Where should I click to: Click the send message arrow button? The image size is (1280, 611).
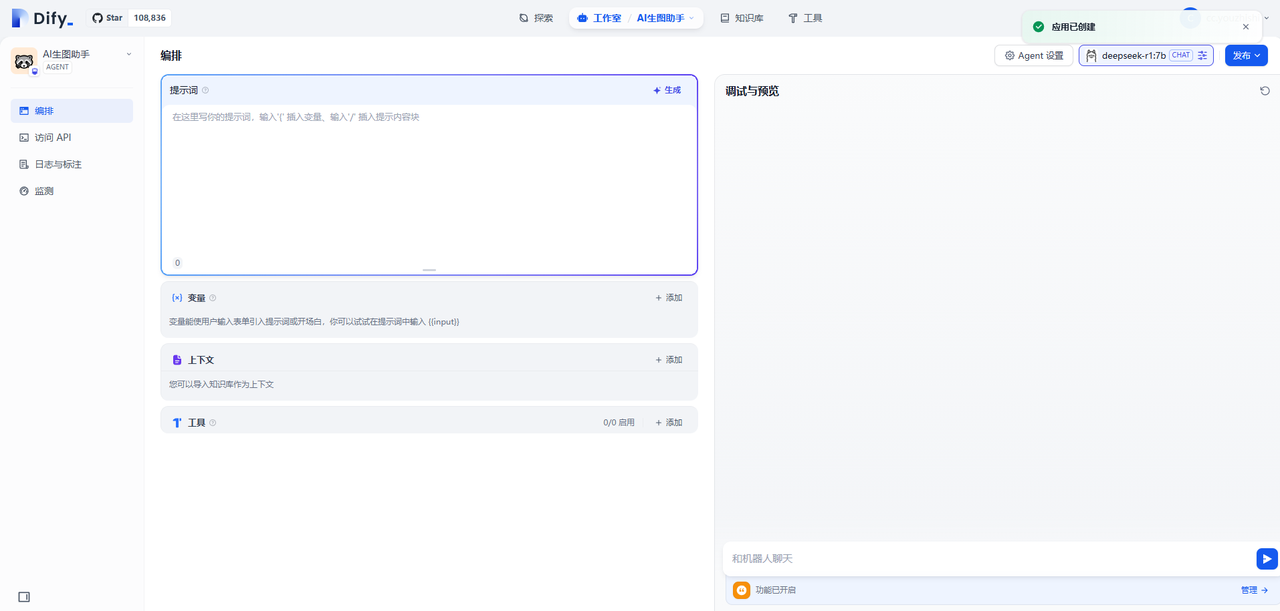pyautogui.click(x=1266, y=559)
